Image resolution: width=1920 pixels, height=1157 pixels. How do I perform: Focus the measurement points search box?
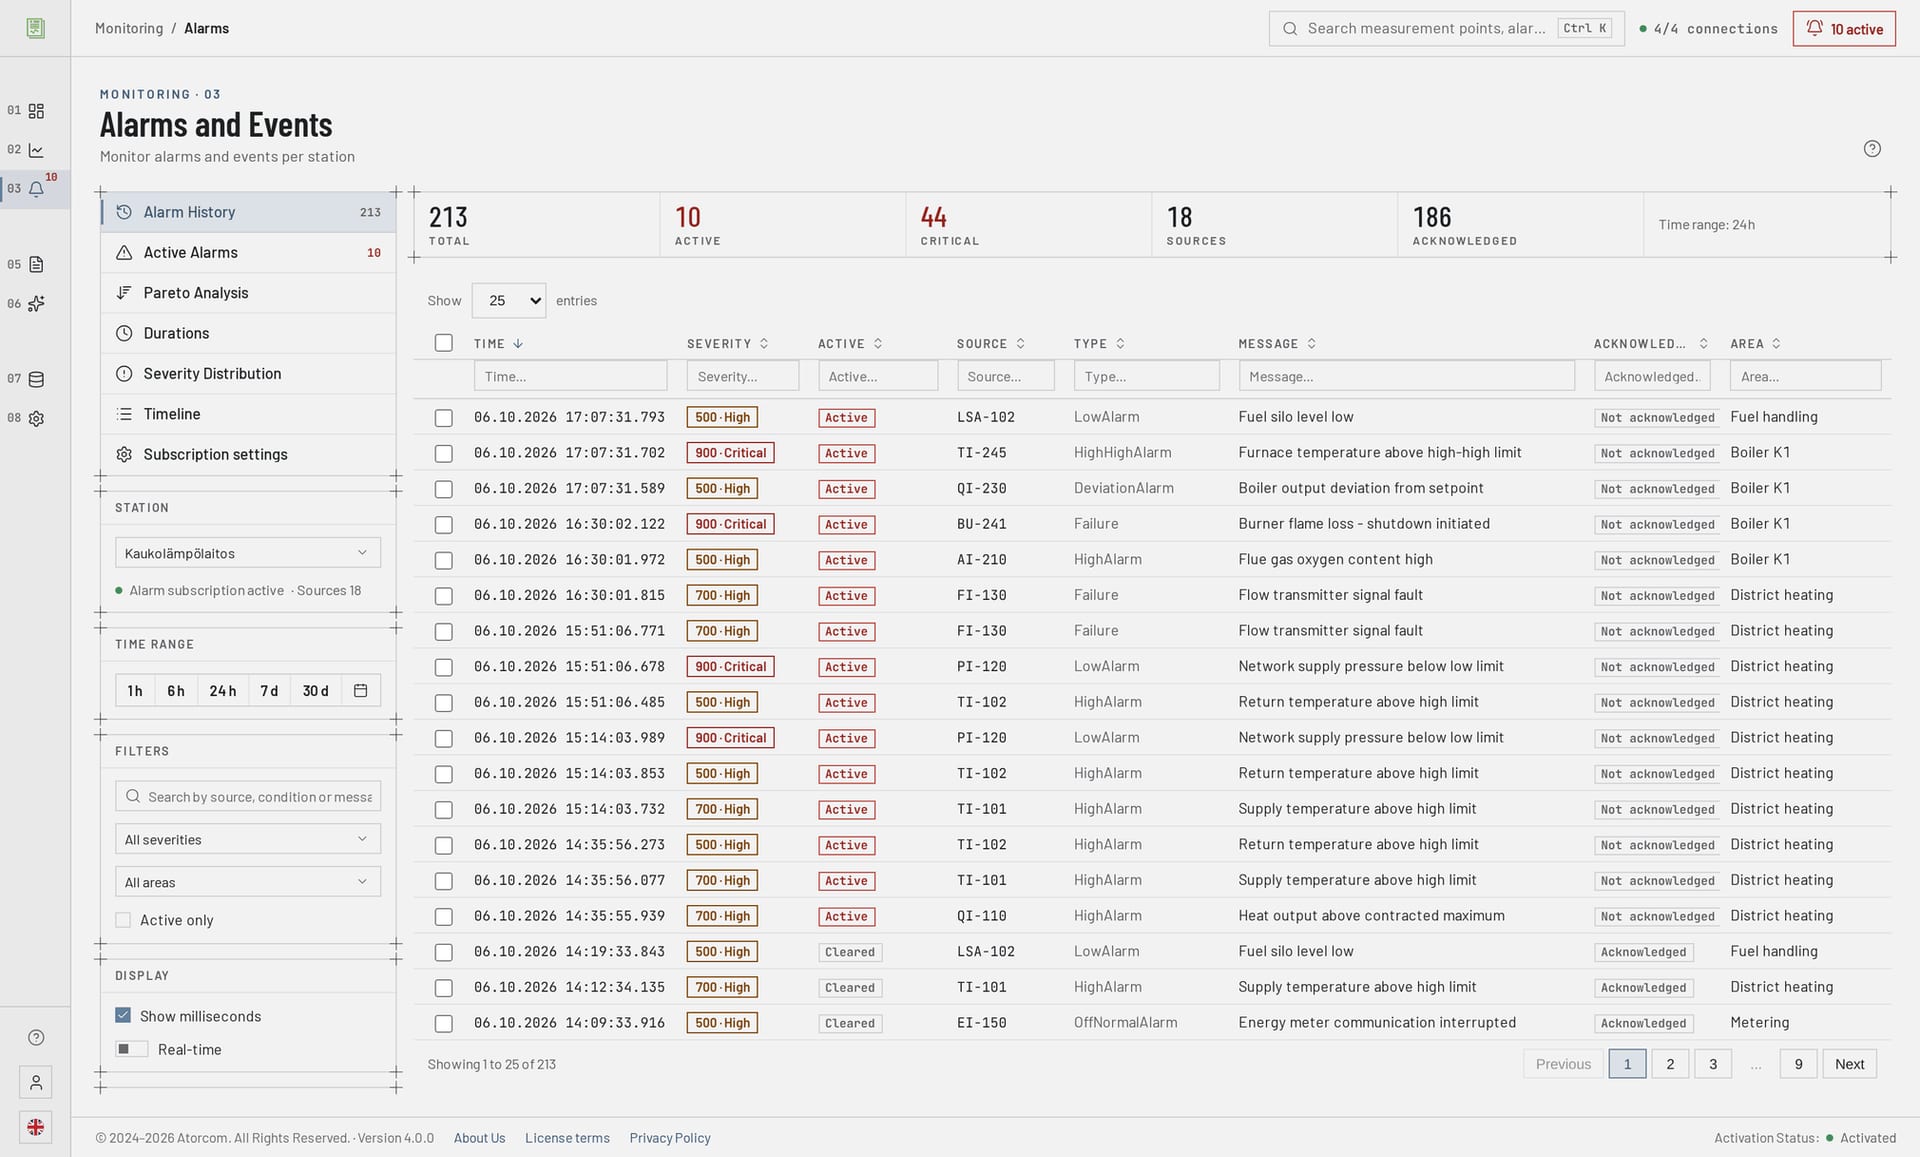pos(1446,29)
